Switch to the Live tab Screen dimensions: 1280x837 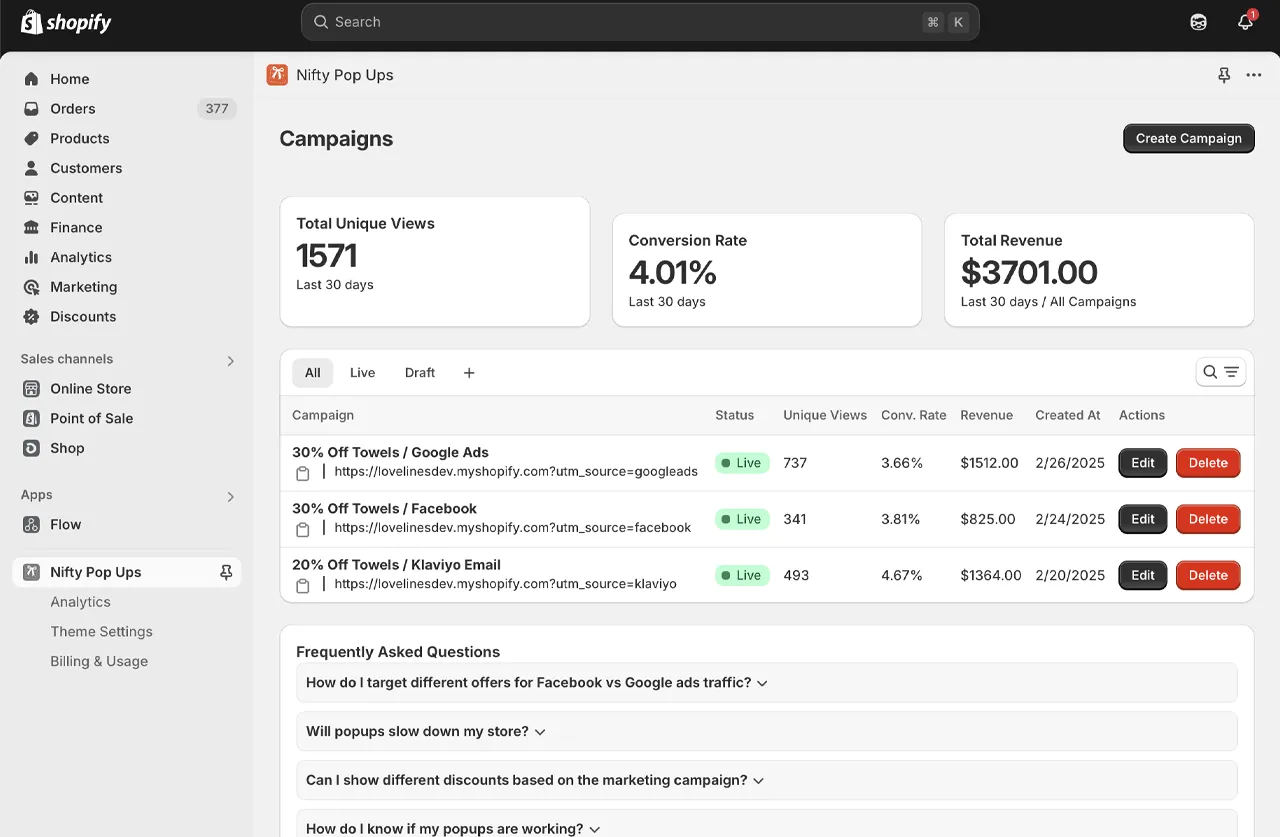362,373
